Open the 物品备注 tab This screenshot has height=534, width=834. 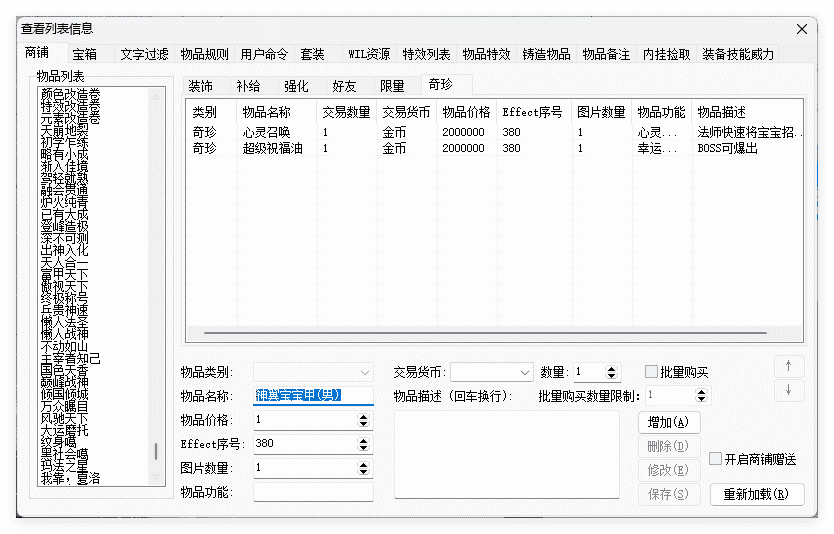[x=606, y=54]
